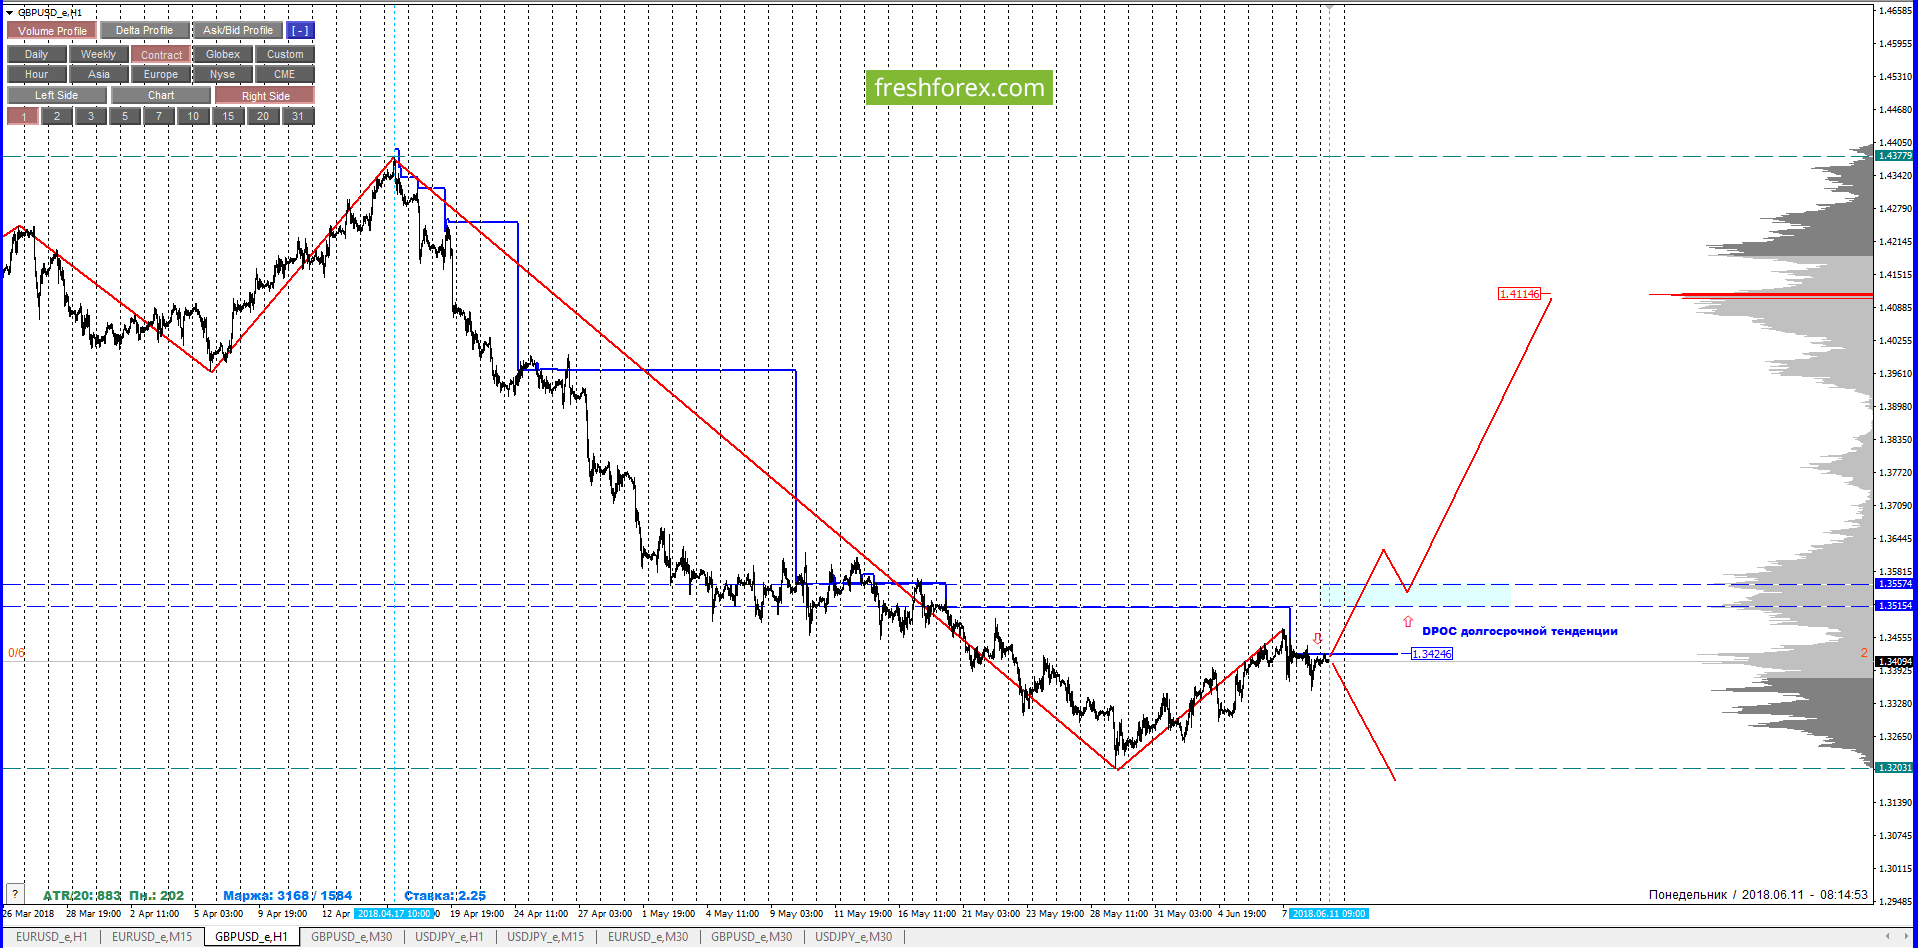Click the 1.43779 level on the price axis
The image size is (1918, 948).
coord(1894,156)
